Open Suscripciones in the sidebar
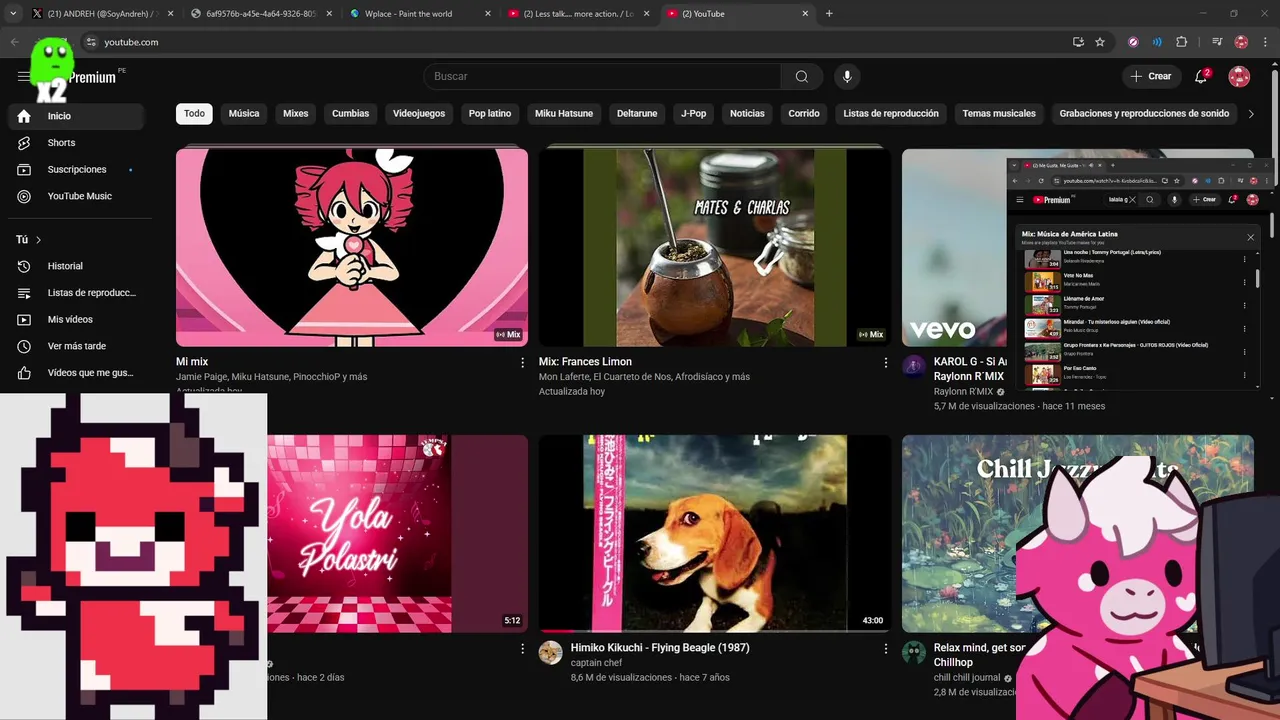Image resolution: width=1280 pixels, height=720 pixels. (x=76, y=170)
